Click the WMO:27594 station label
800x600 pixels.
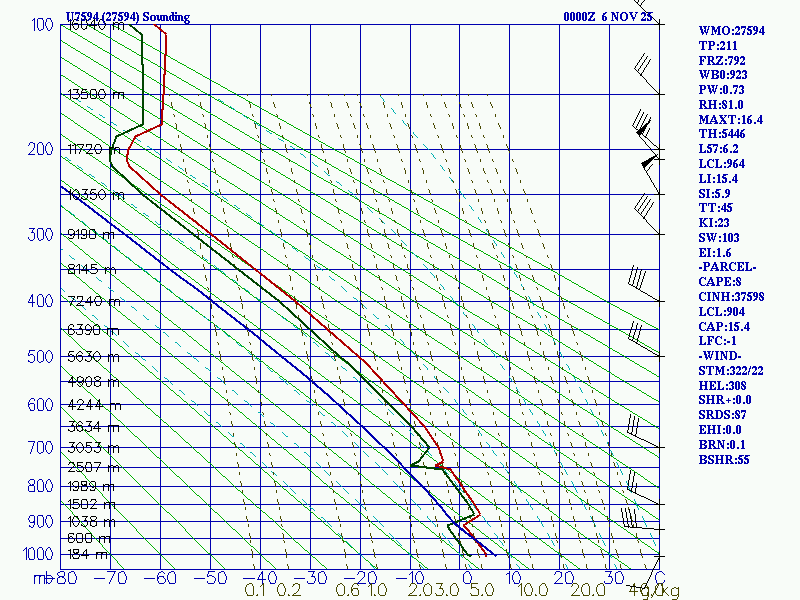click(731, 31)
